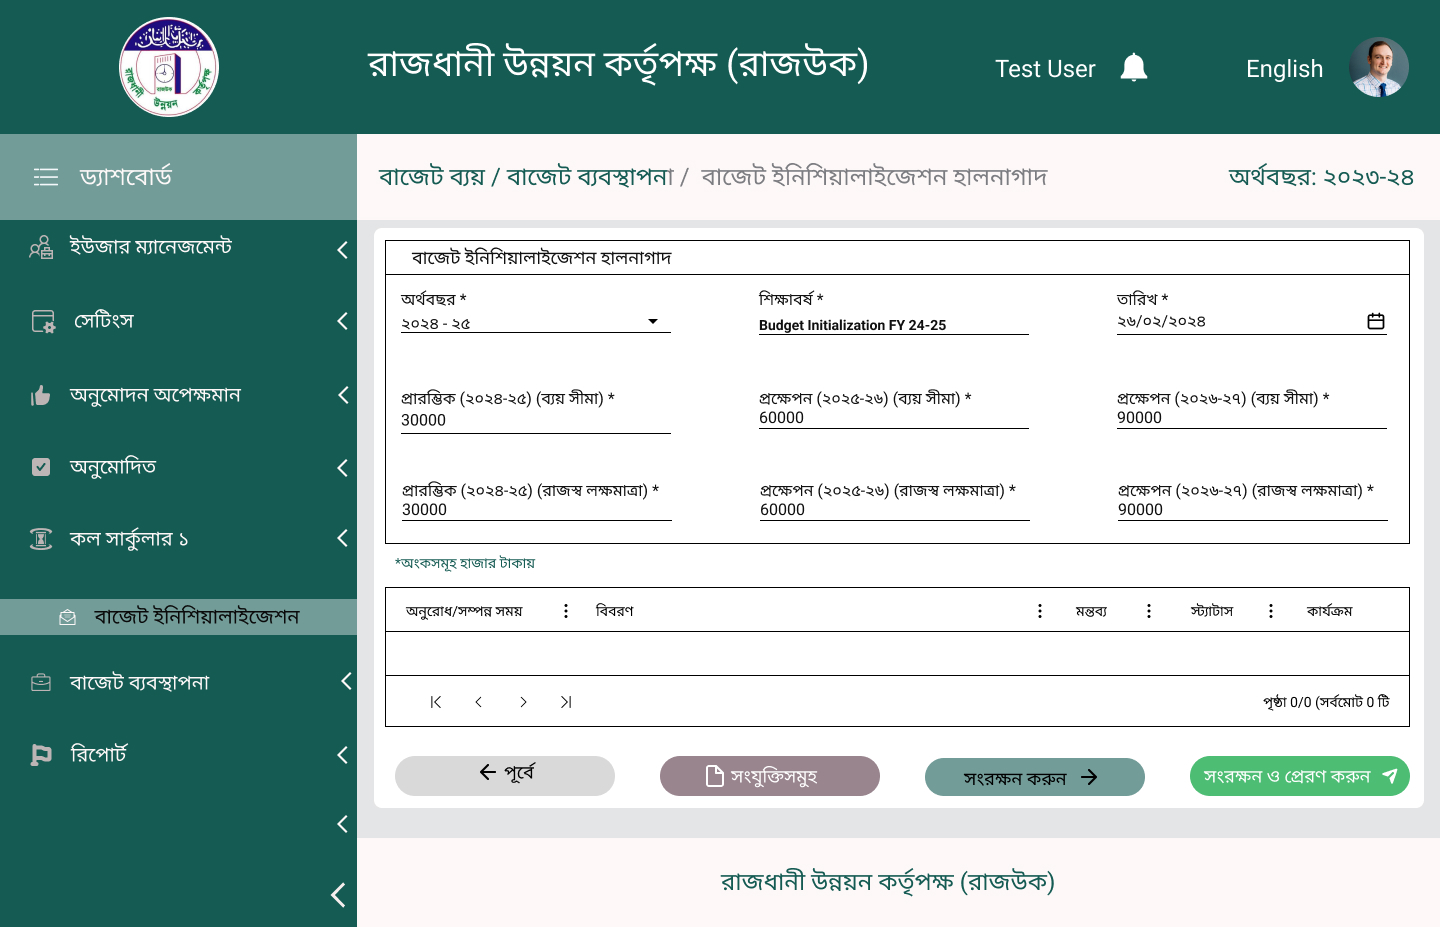Click সংরক্ষন করুন save button
The width and height of the screenshot is (1440, 927).
(1035, 777)
